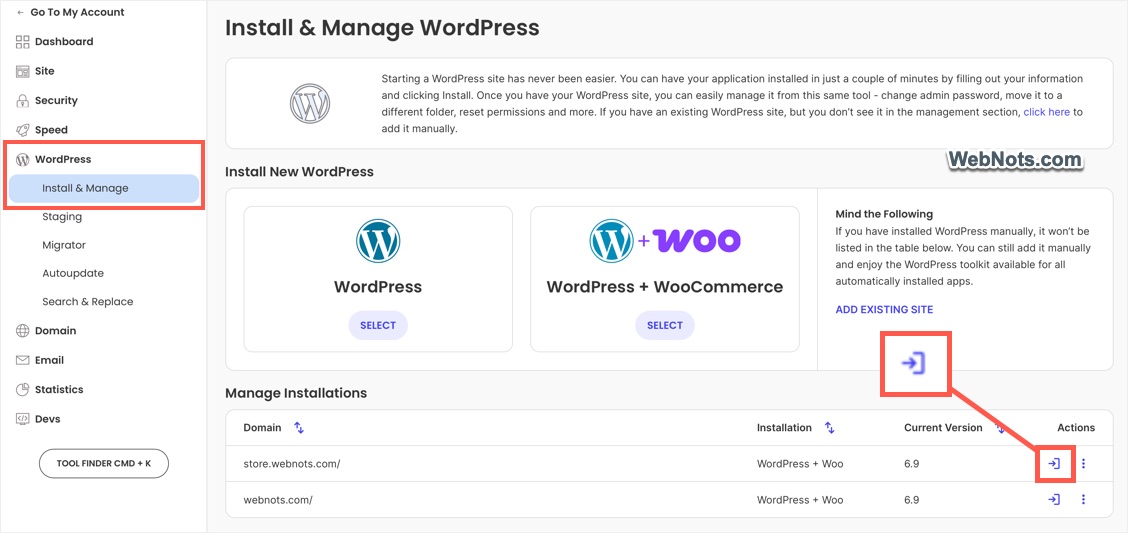Follow the 'click here' link in description
Image resolution: width=1128 pixels, height=533 pixels.
click(x=1047, y=112)
